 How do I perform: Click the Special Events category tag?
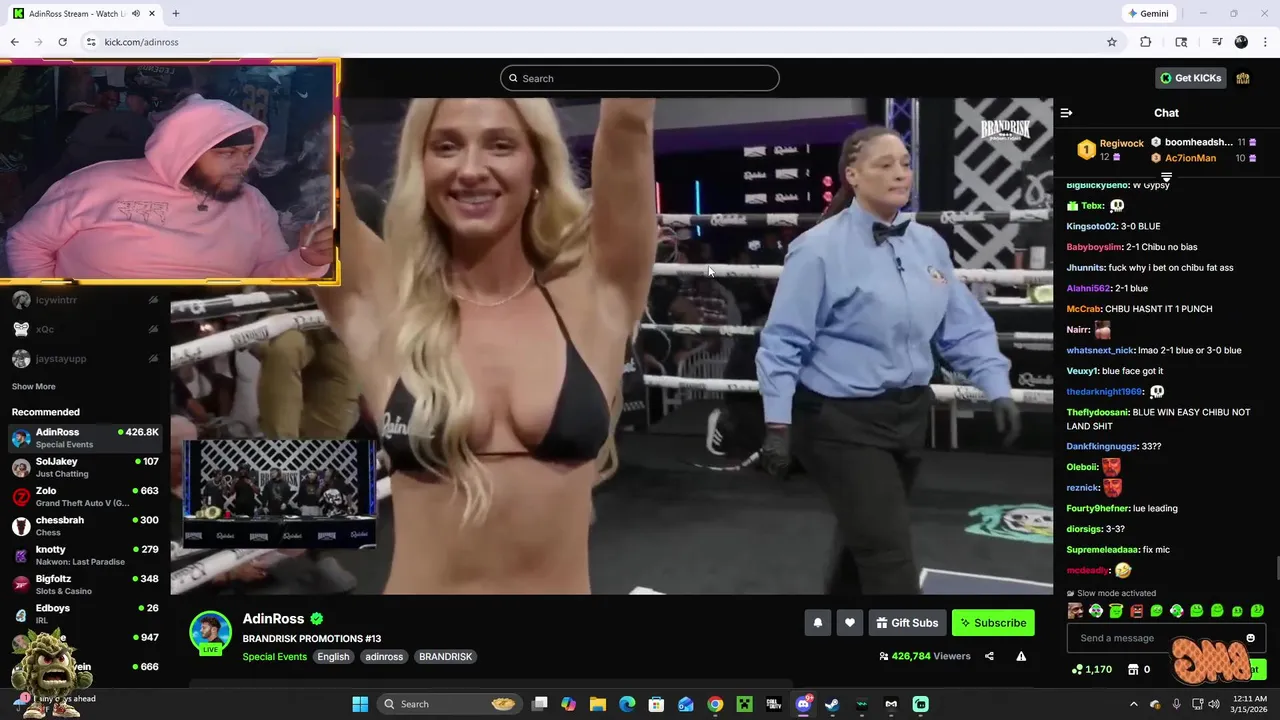tap(274, 657)
